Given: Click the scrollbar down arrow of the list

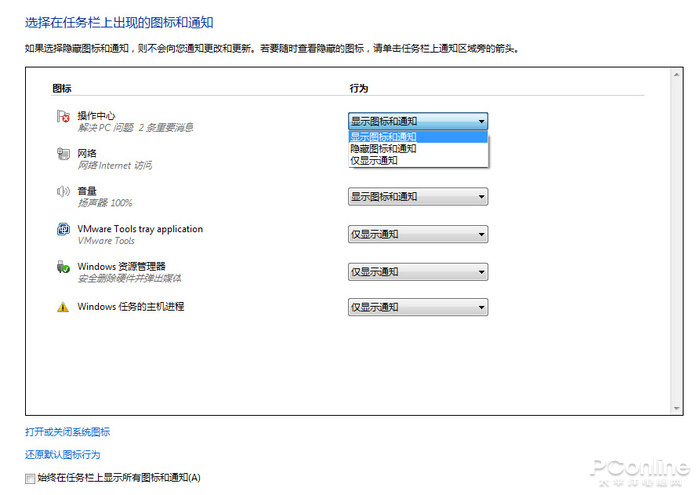Looking at the screenshot, I should point(676,408).
